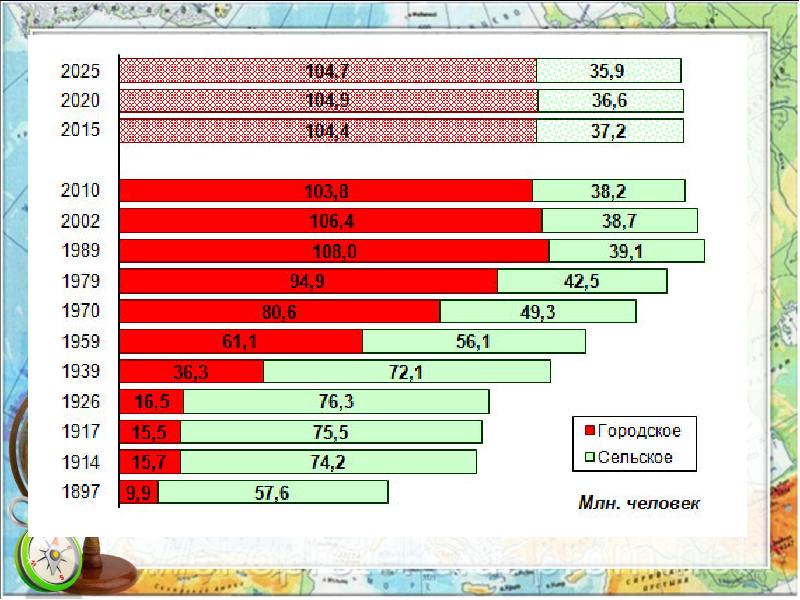Viewport: 800px width, 600px height.
Task: Click the green Сельское legend swatch
Action: tap(589, 458)
